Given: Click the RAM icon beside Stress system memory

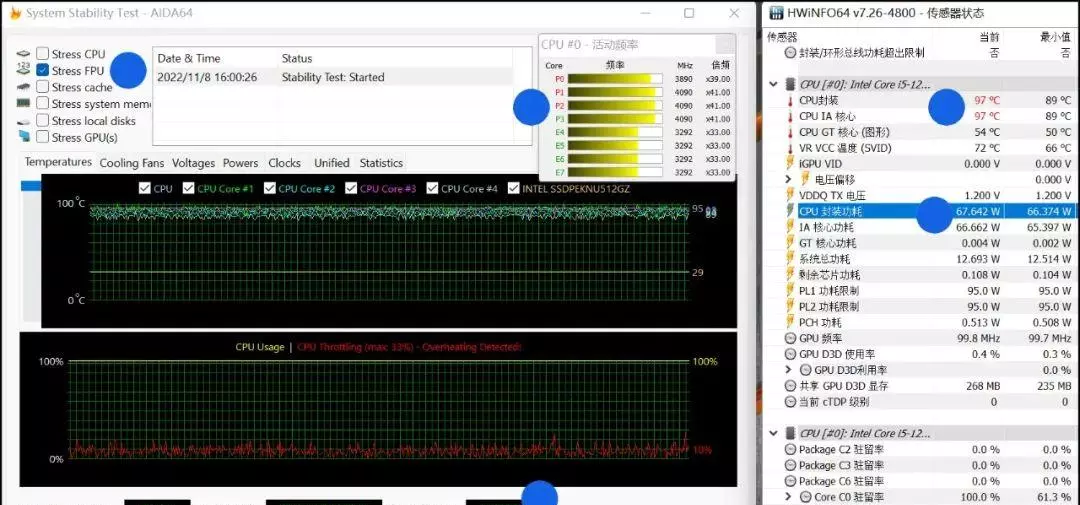Looking at the screenshot, I should pos(24,103).
